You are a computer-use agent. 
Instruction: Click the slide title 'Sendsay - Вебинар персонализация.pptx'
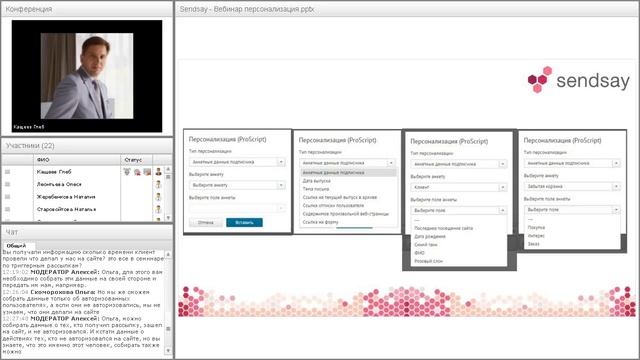pyautogui.click(x=247, y=9)
